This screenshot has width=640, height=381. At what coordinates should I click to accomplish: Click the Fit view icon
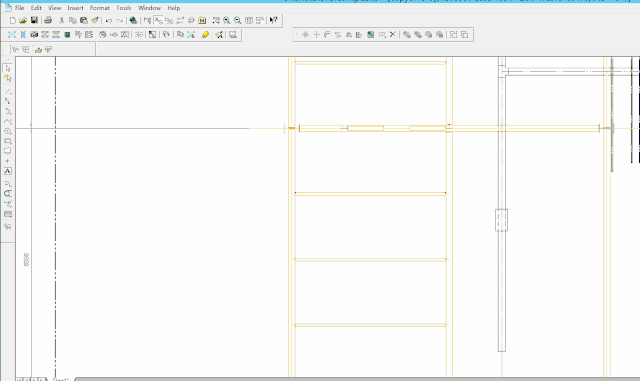point(249,20)
